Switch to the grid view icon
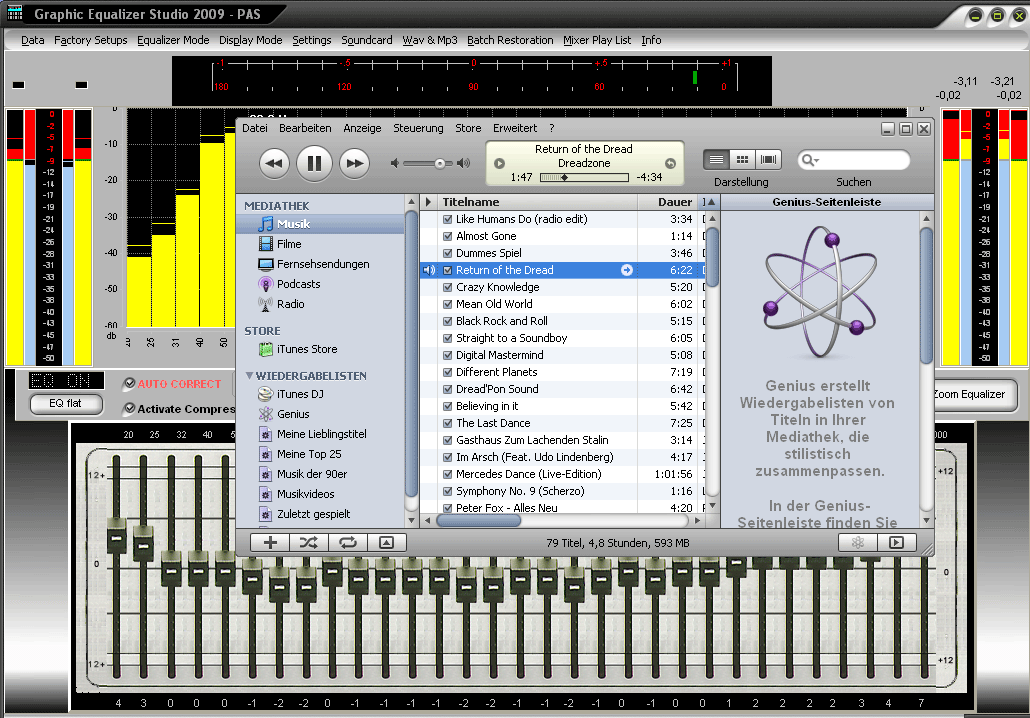 point(742,159)
